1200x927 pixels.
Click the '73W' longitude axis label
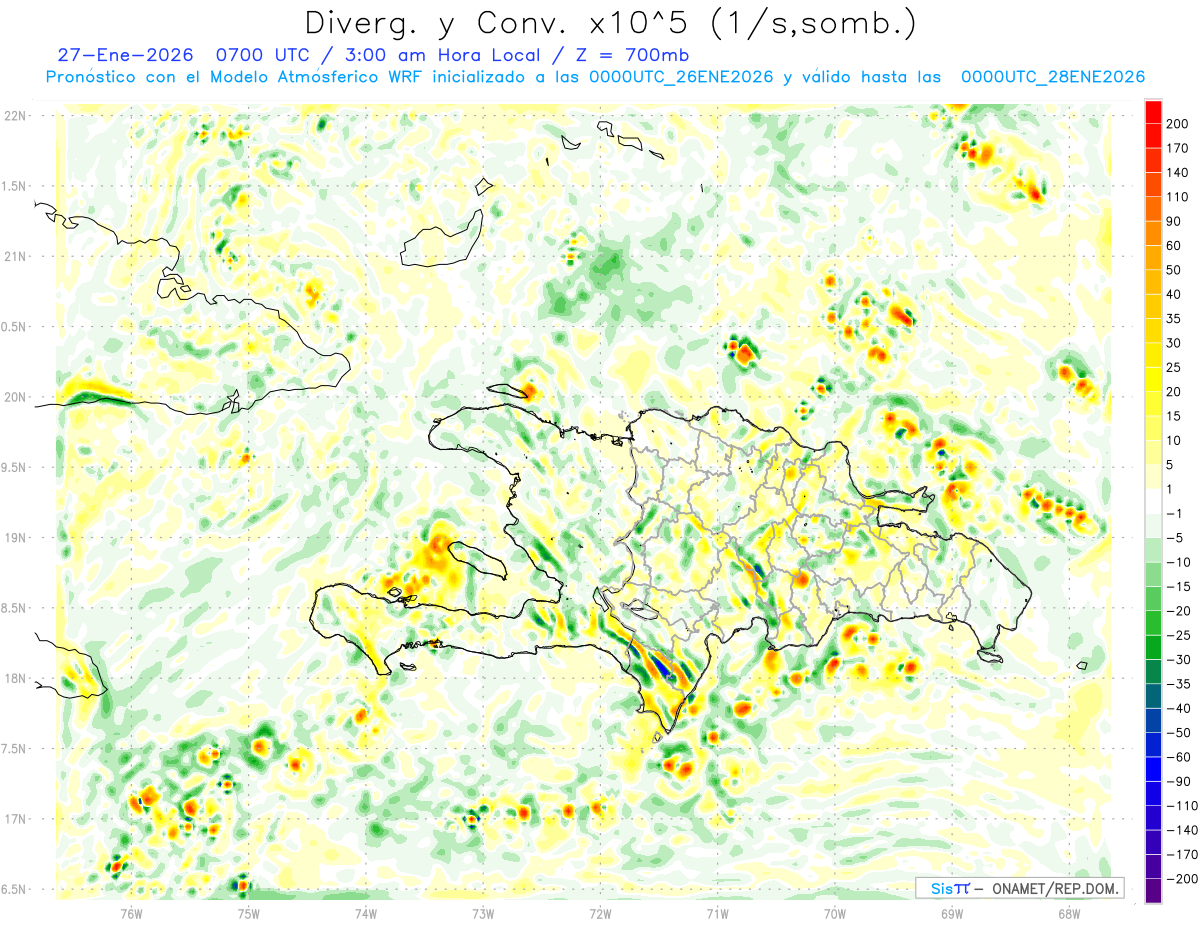click(x=483, y=913)
